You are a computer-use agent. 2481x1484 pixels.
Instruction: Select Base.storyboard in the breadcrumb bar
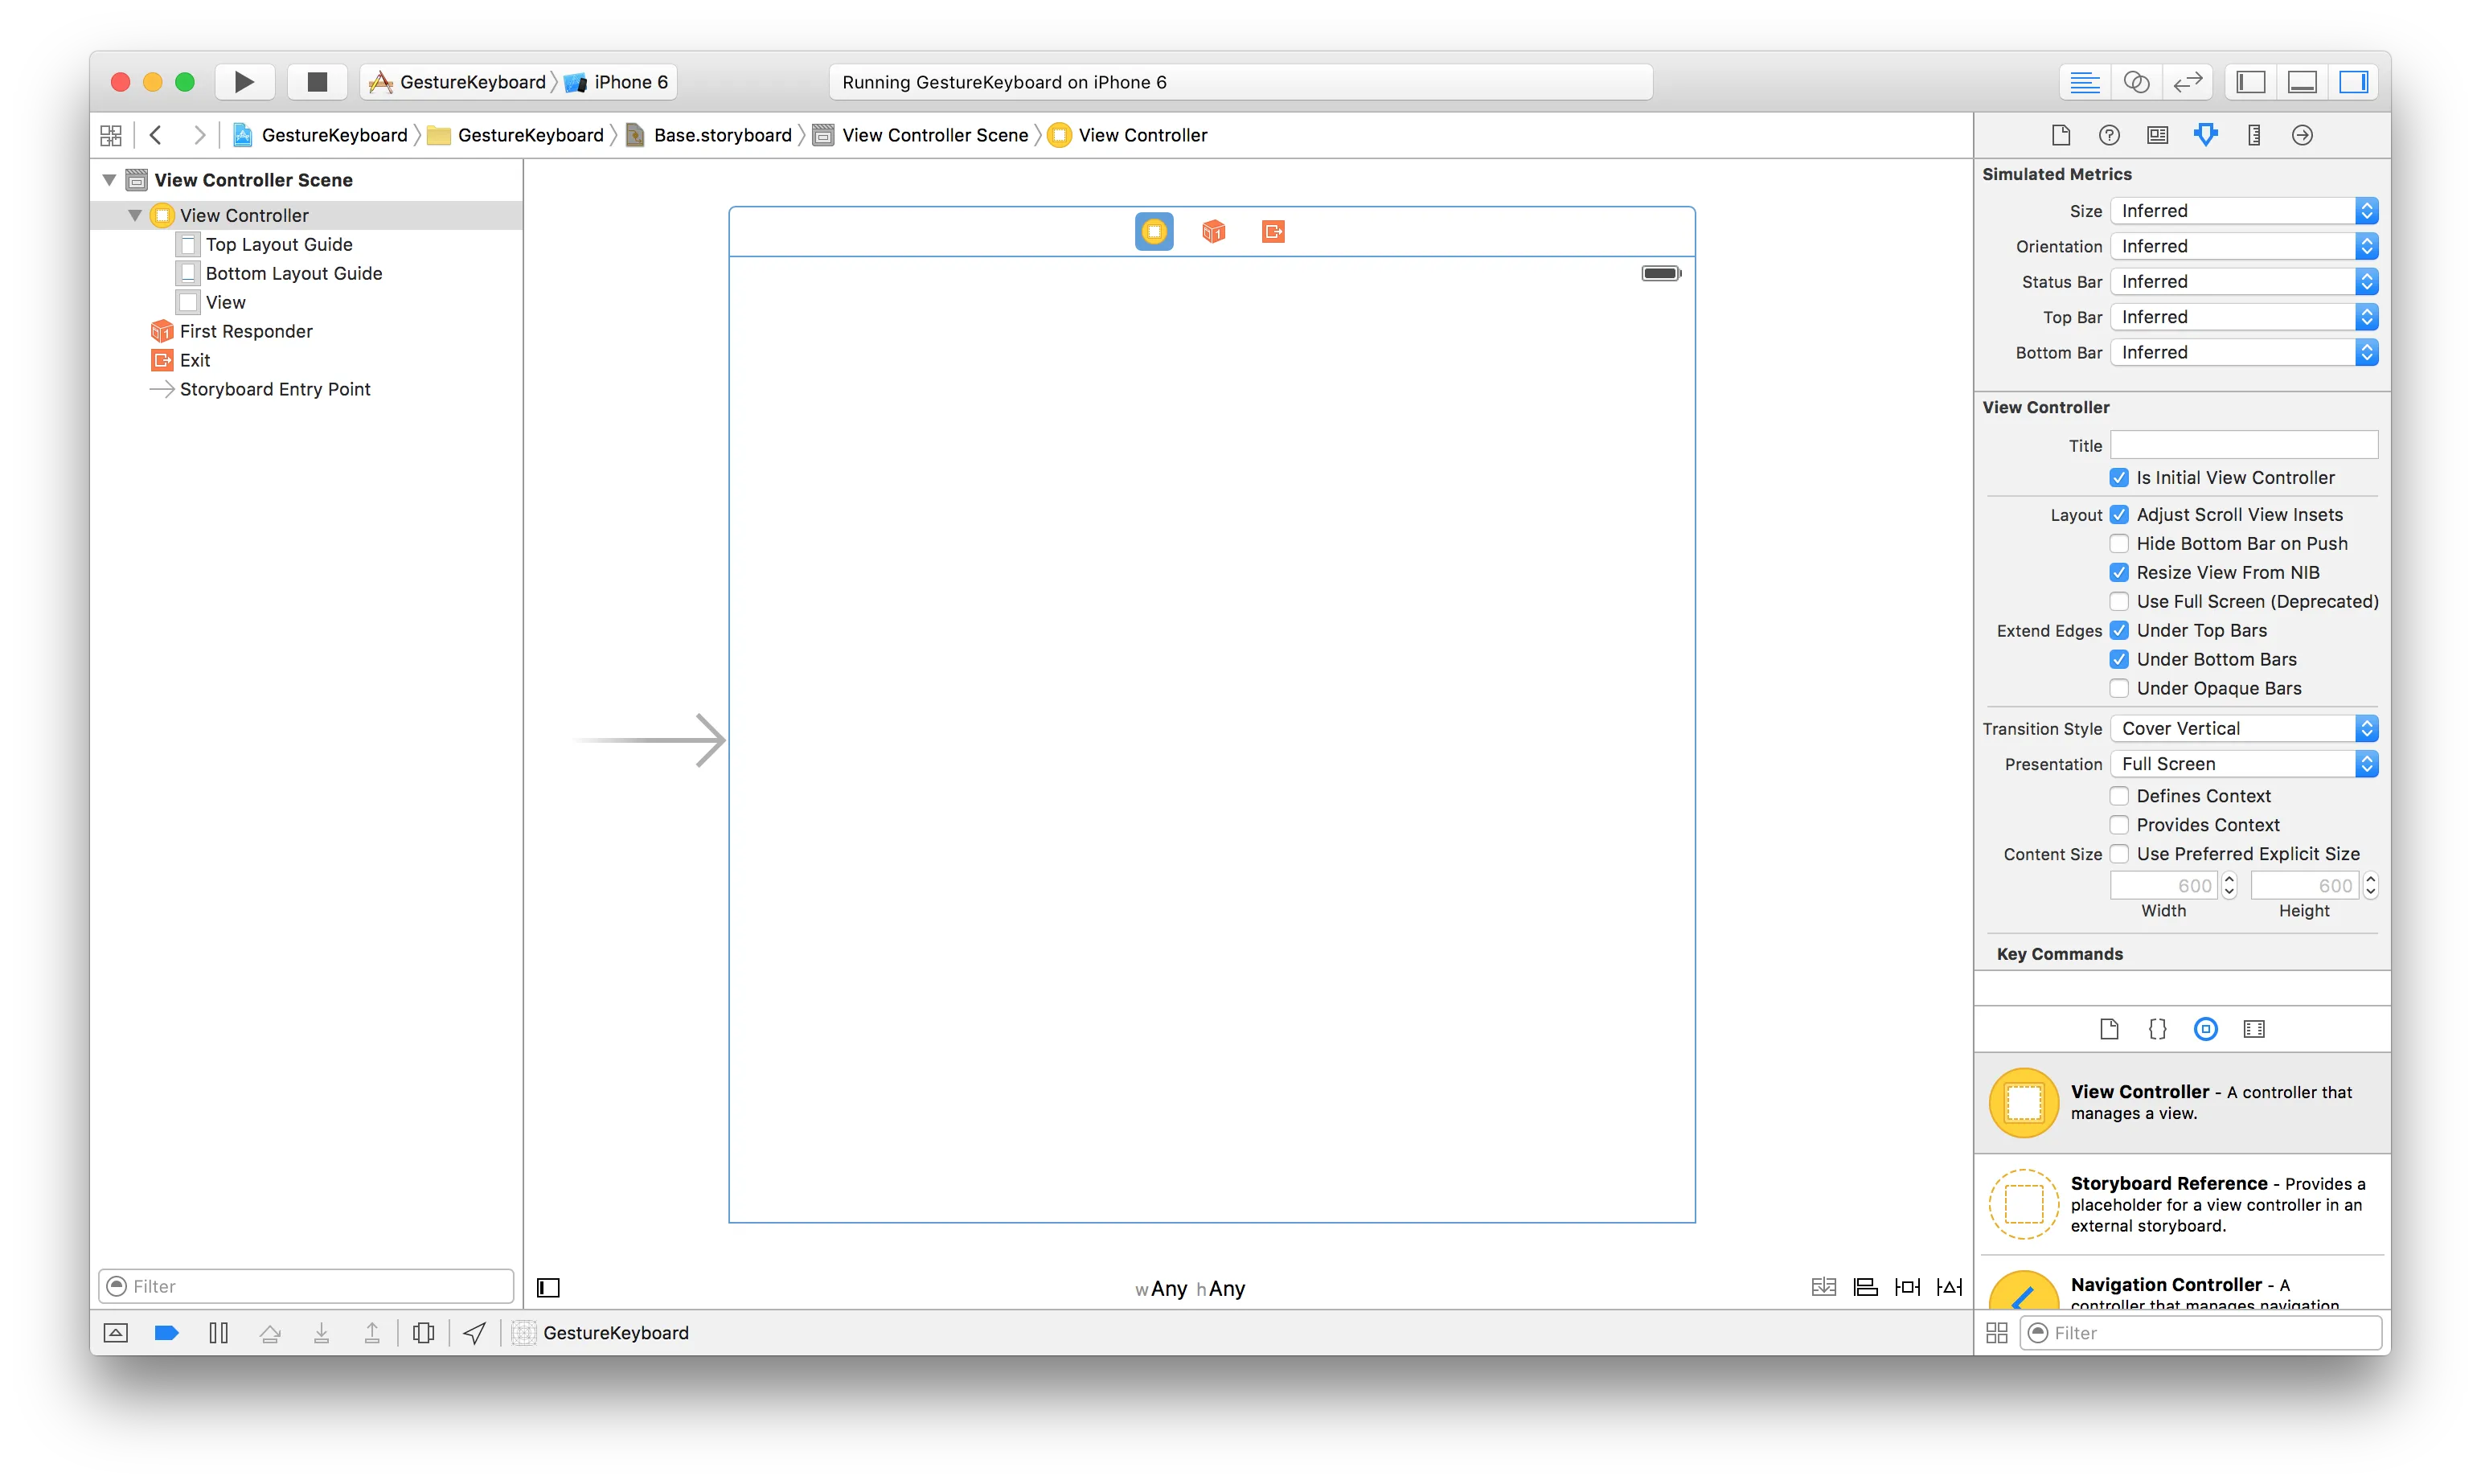[721, 135]
